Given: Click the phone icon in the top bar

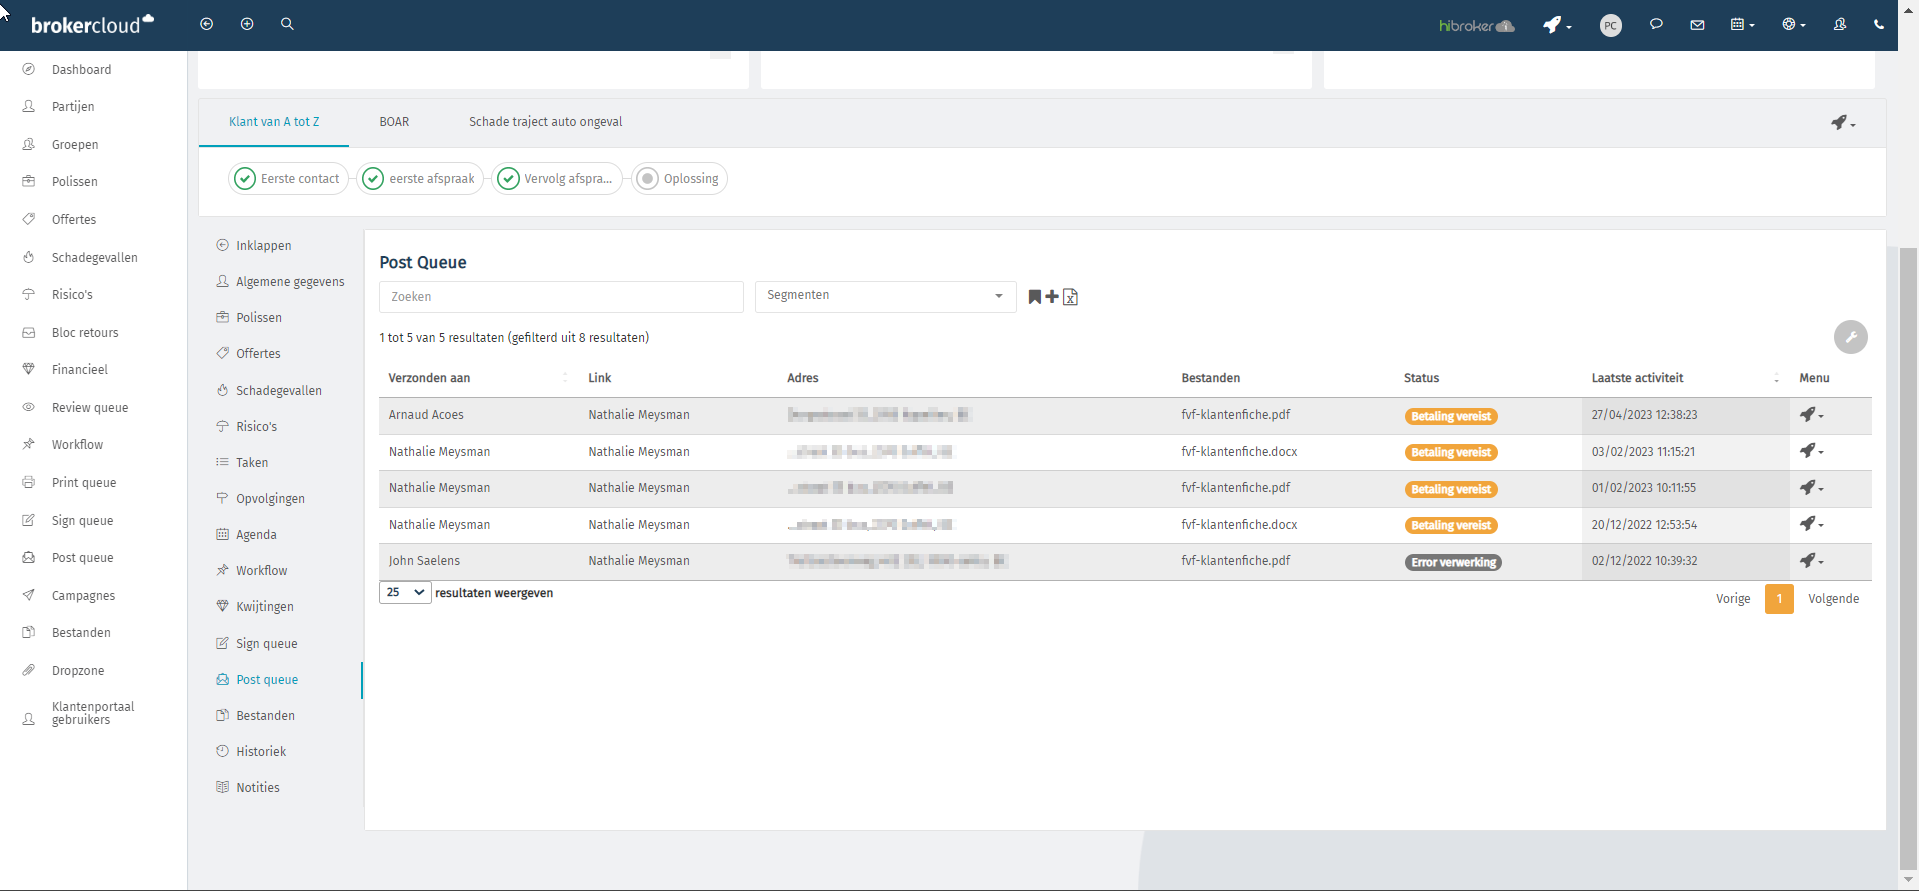Looking at the screenshot, I should [x=1879, y=25].
